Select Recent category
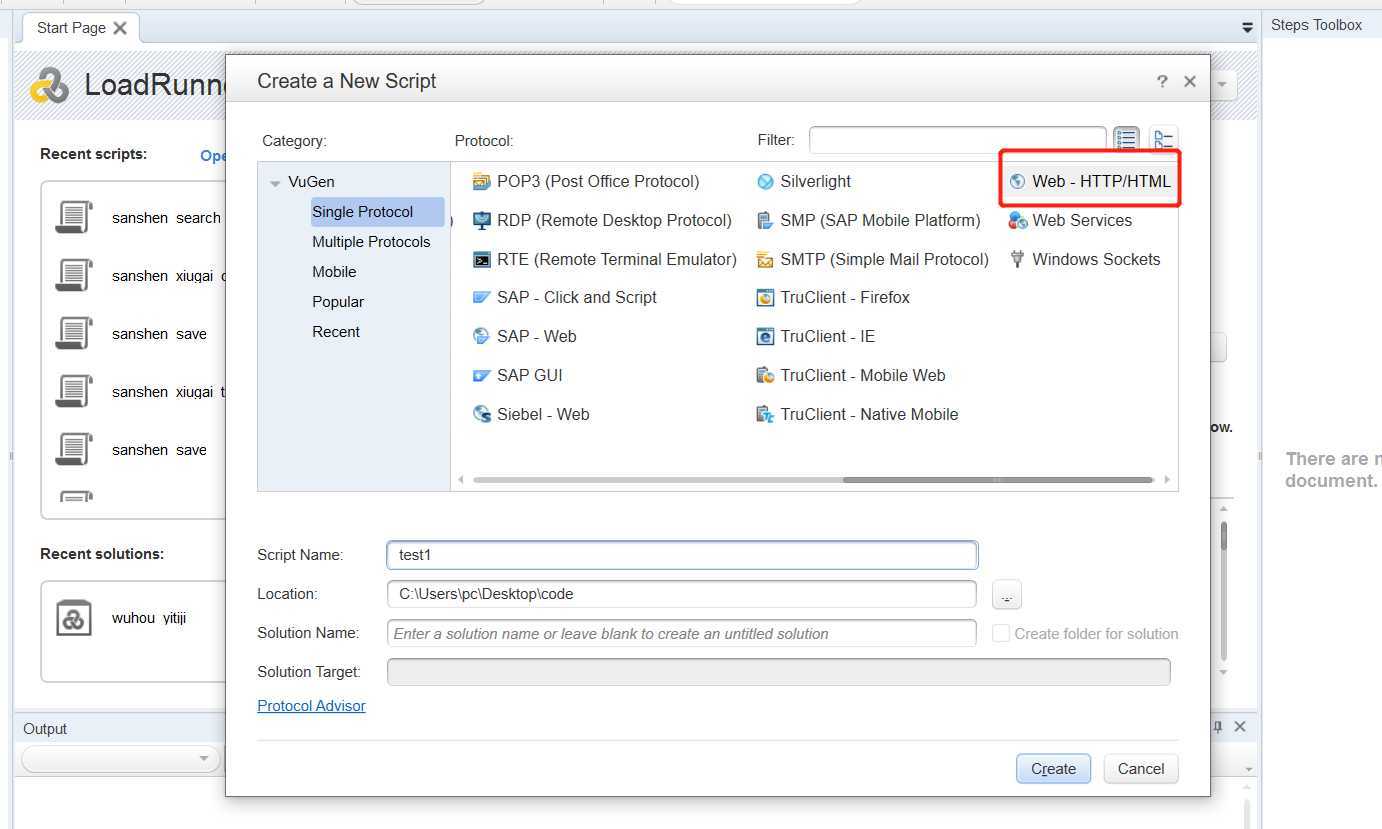This screenshot has width=1382, height=829. click(x=336, y=332)
